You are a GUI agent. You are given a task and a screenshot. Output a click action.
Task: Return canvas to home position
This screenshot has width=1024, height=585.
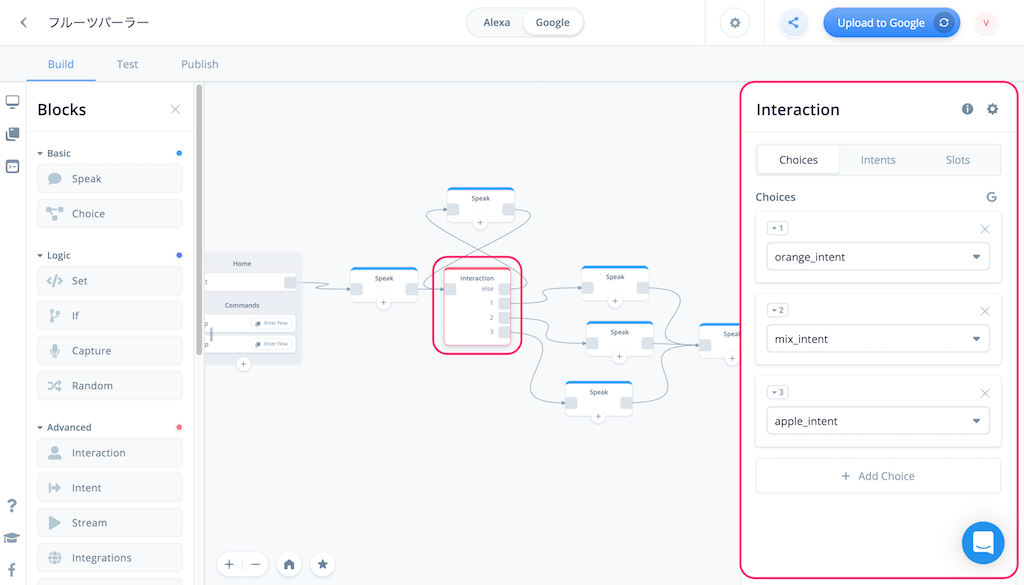(289, 564)
